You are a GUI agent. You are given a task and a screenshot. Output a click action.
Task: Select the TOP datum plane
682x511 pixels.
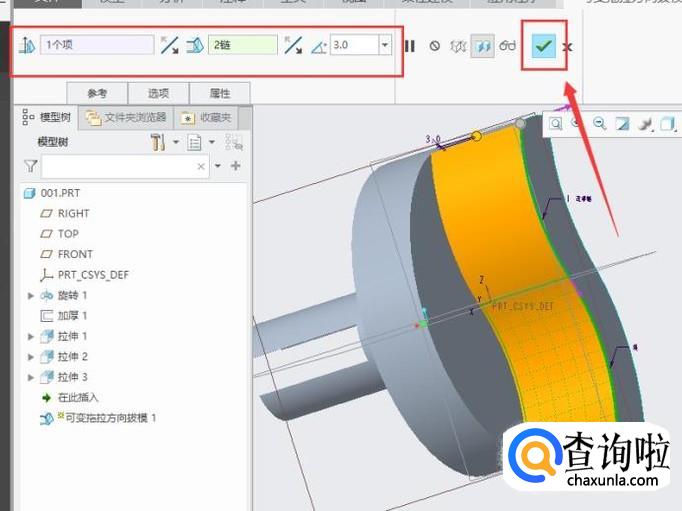pos(59,234)
